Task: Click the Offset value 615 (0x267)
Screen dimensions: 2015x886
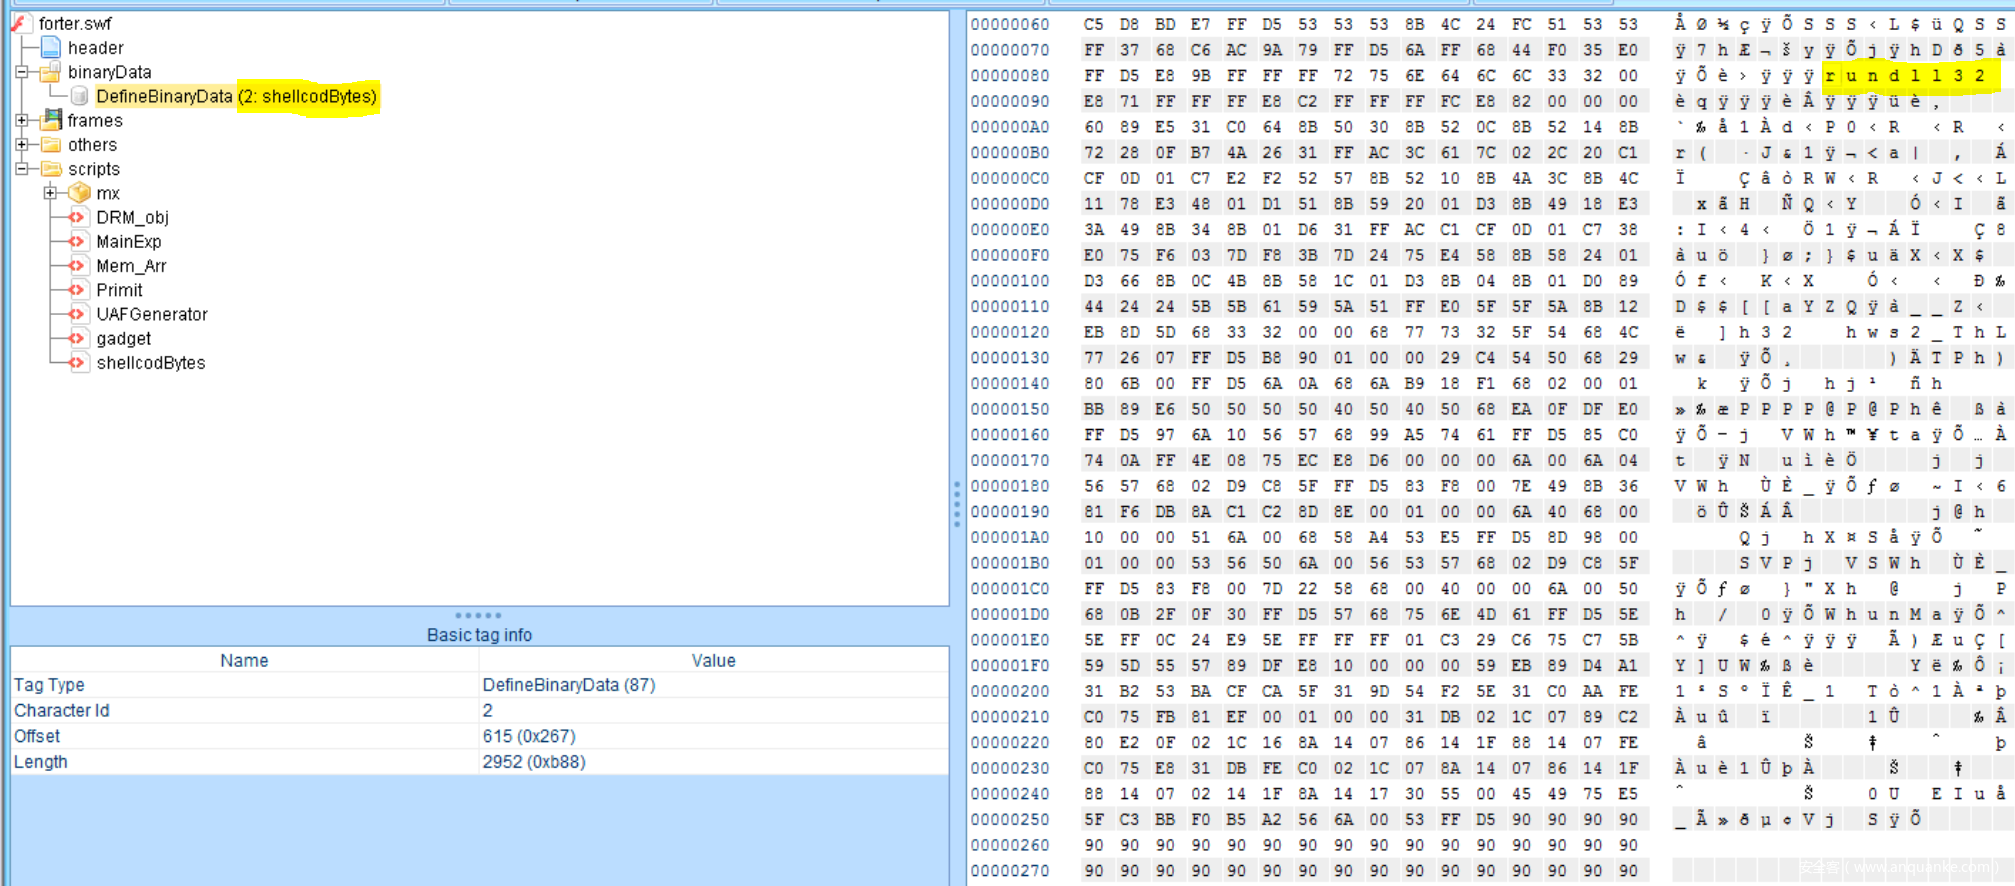Action: [x=529, y=736]
